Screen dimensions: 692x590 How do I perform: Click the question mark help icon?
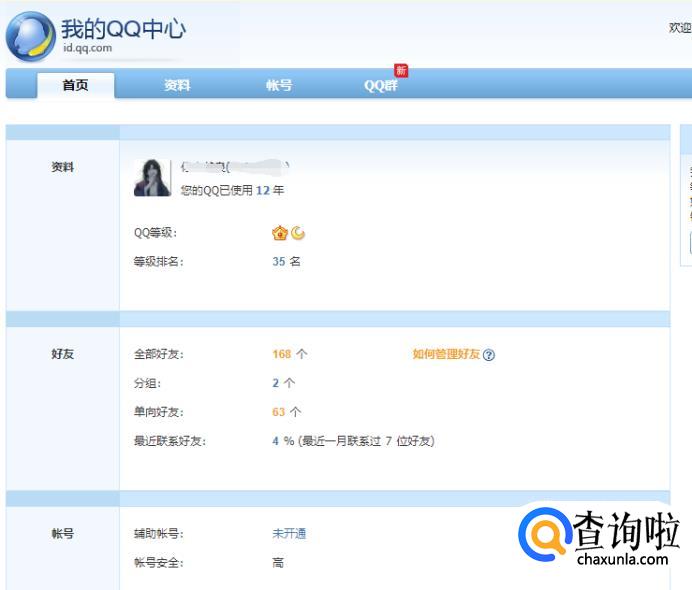point(489,355)
